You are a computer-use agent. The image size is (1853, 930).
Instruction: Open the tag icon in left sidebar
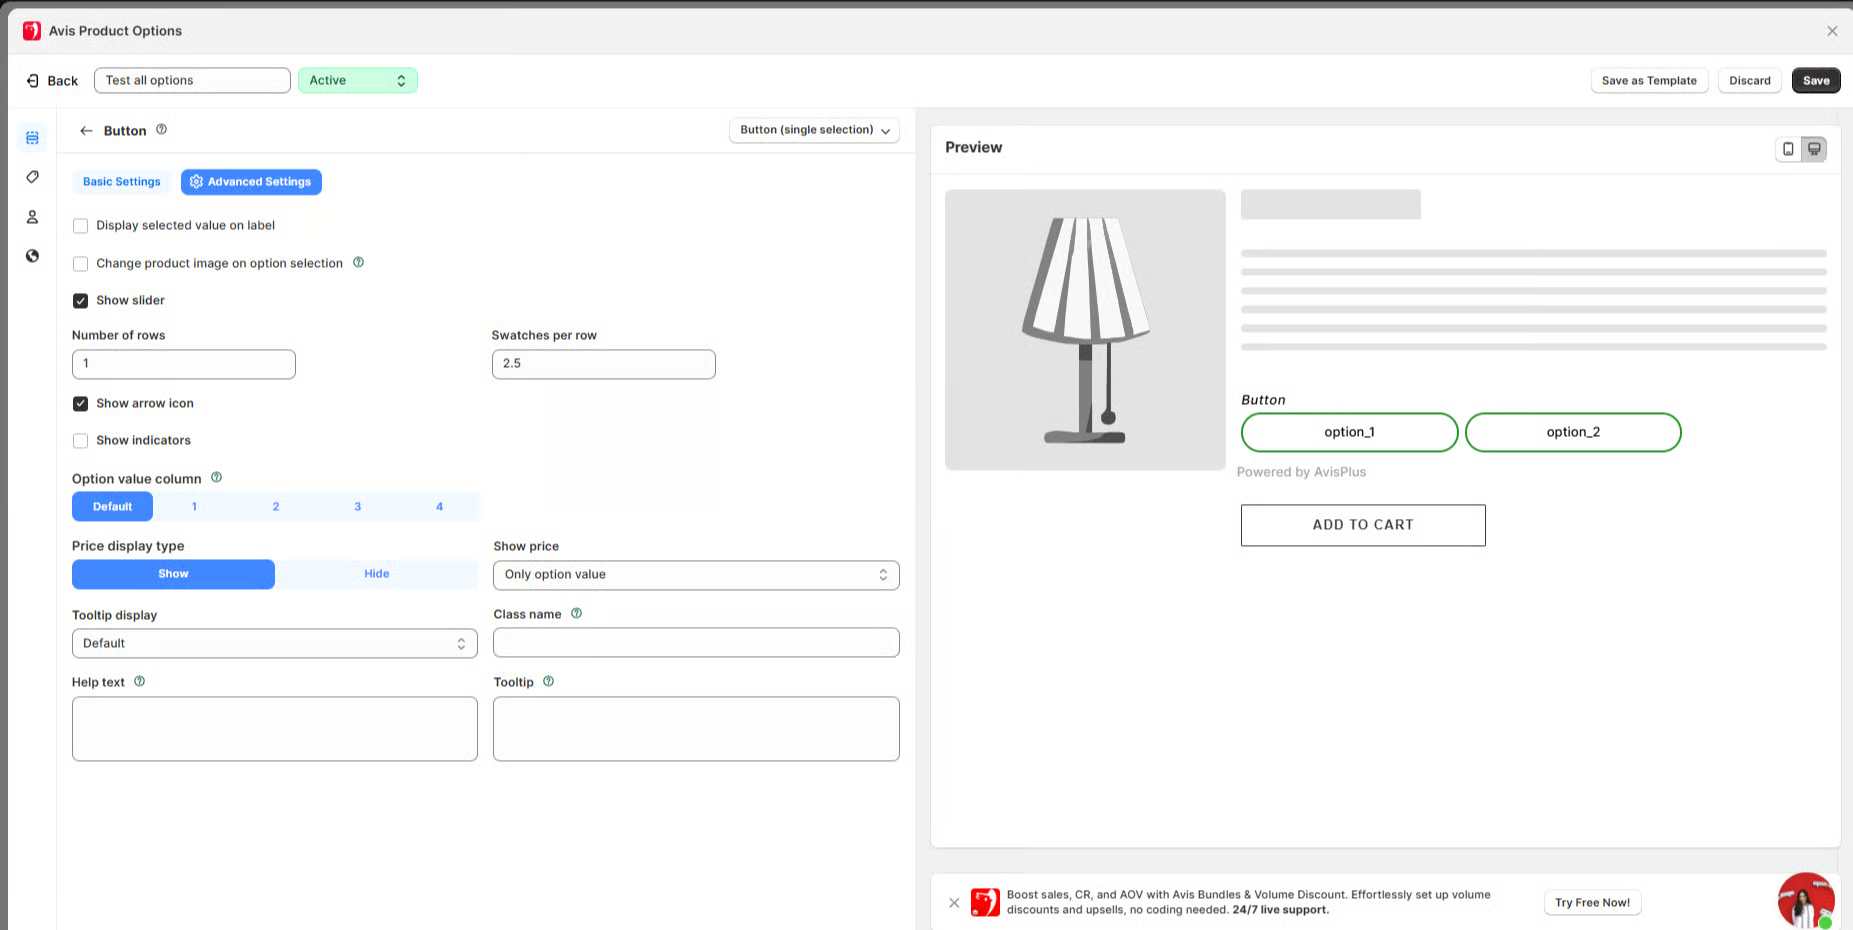(x=32, y=177)
